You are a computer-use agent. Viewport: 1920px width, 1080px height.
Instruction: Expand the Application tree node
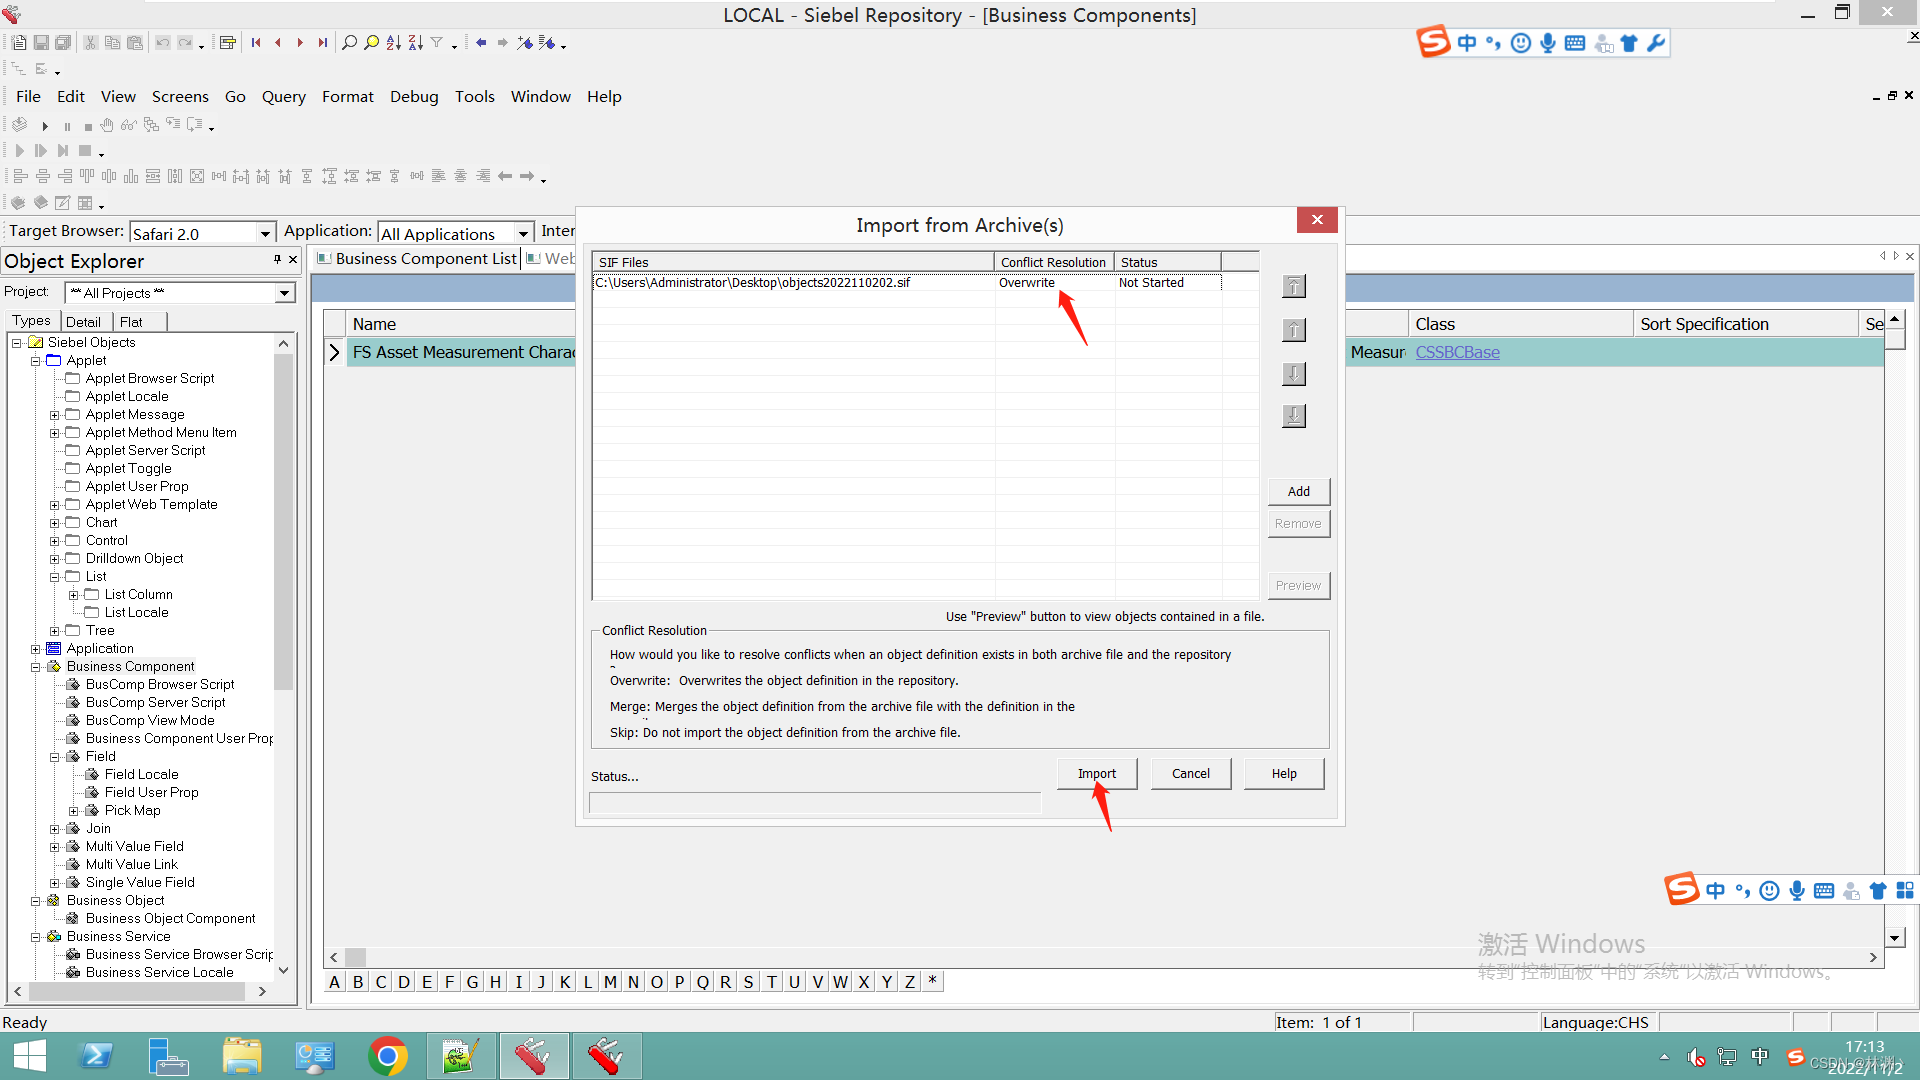click(x=36, y=649)
